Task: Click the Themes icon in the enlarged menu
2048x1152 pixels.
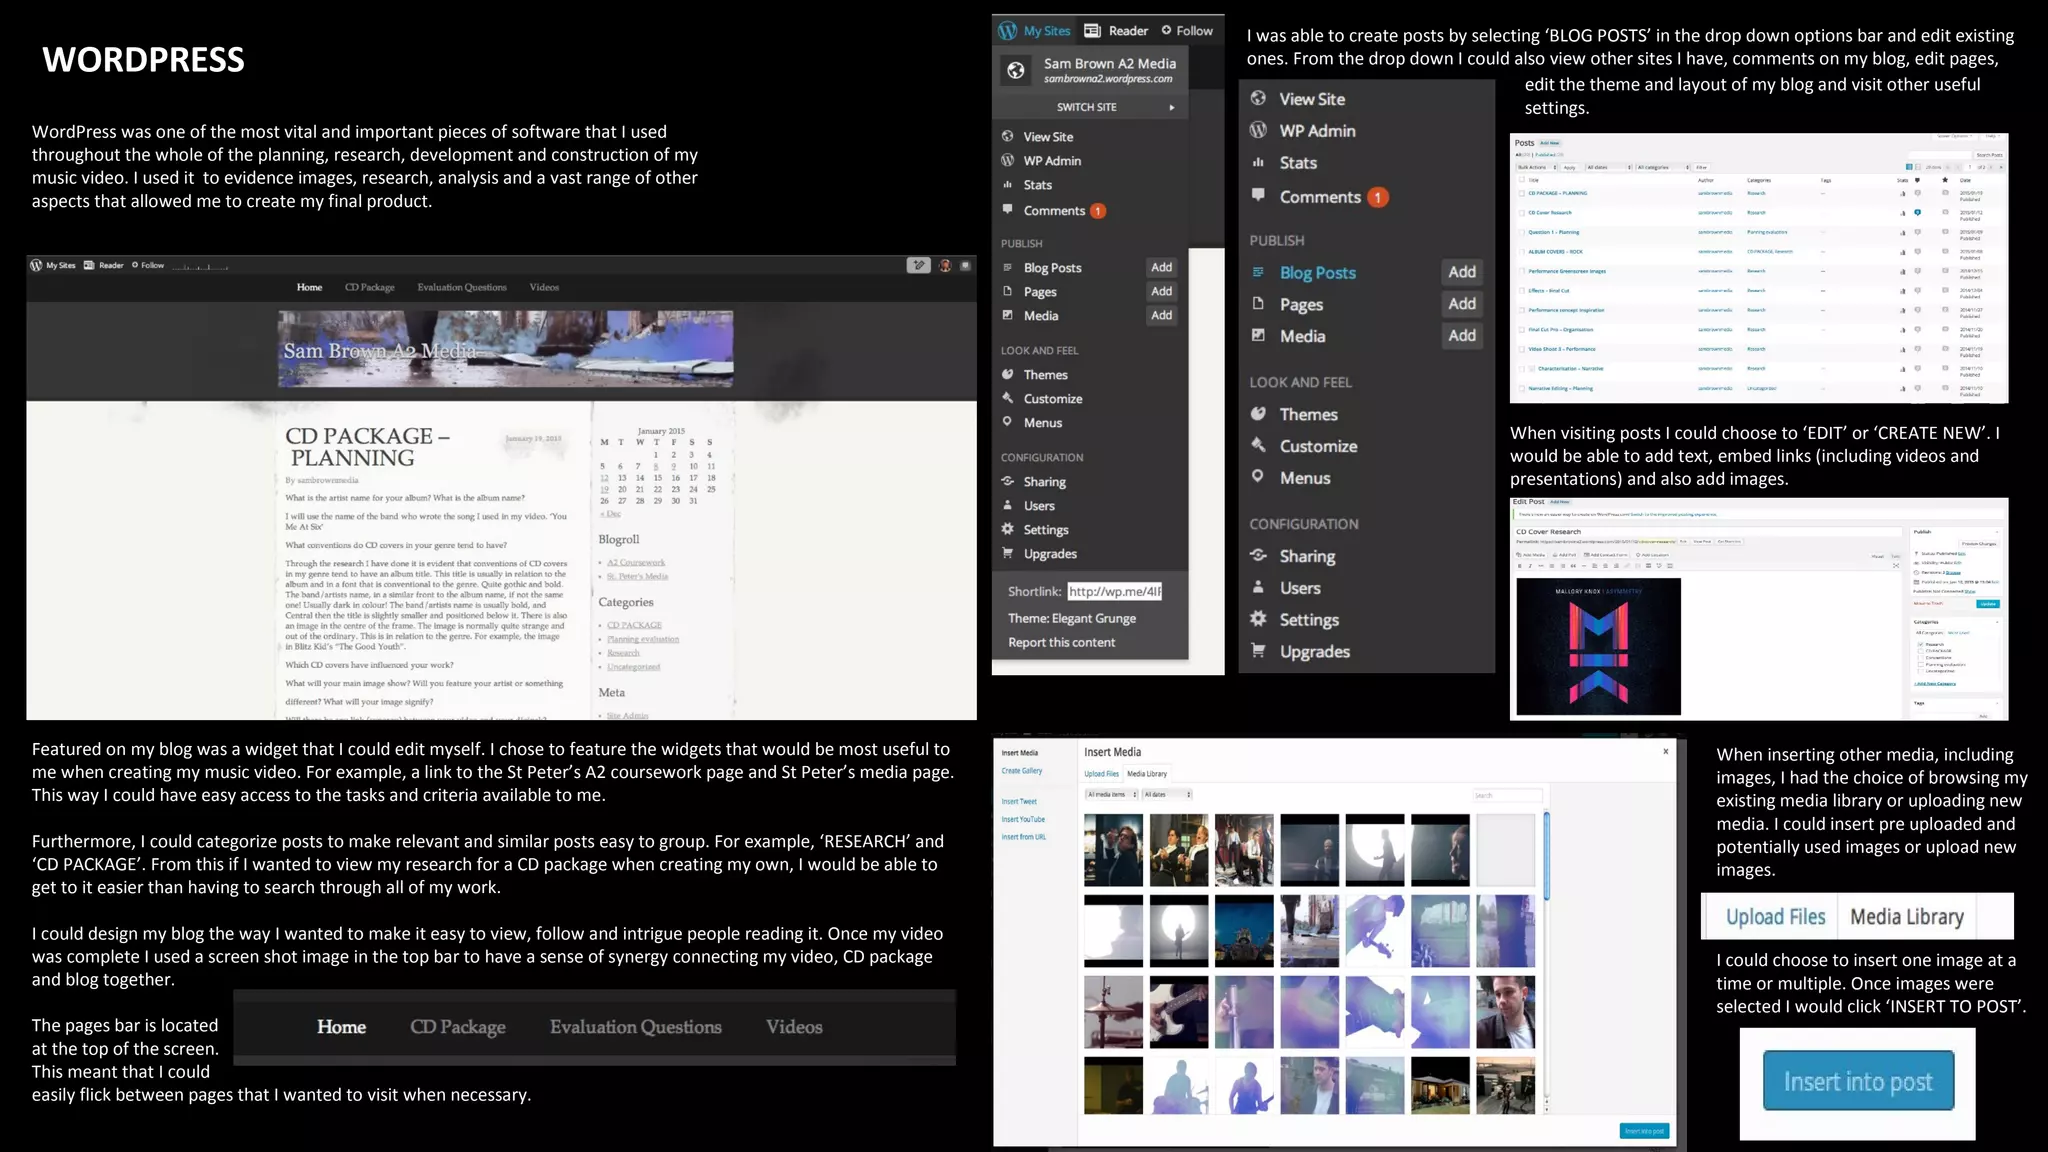Action: [1258, 413]
